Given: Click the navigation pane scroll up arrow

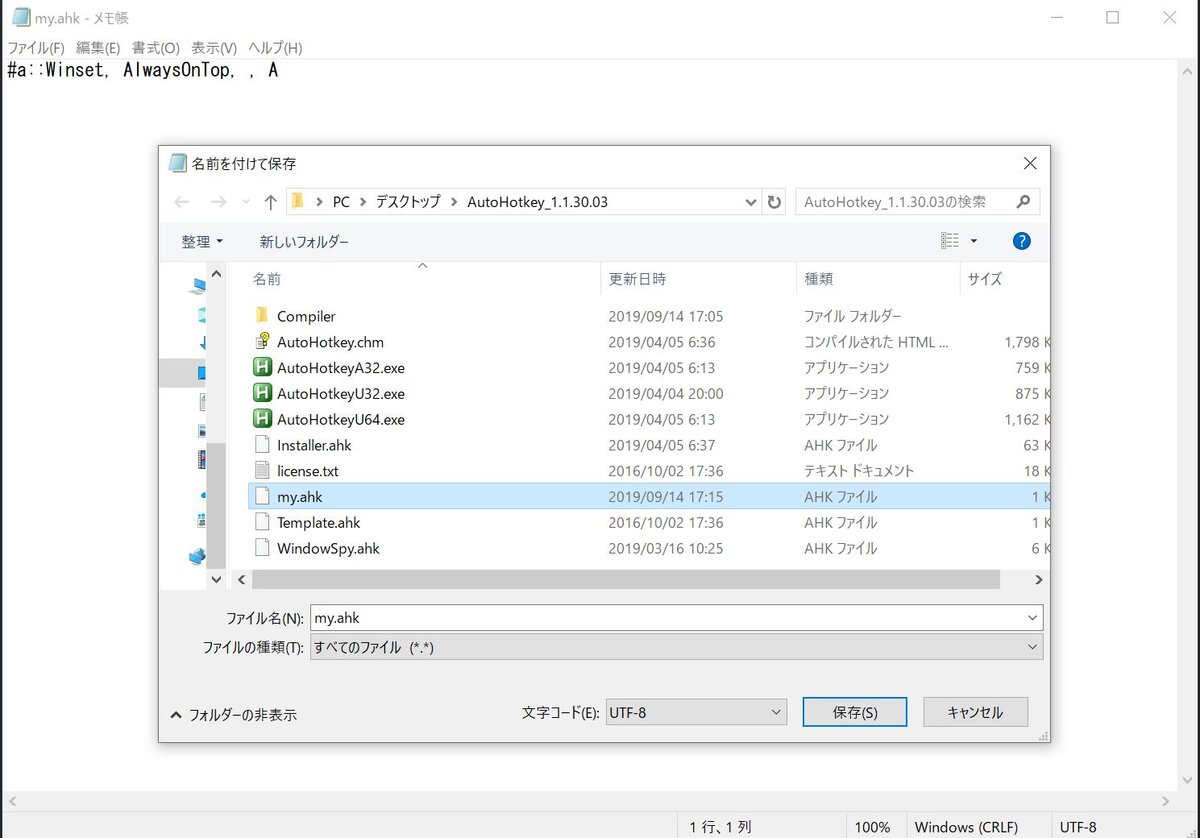Looking at the screenshot, I should [217, 272].
